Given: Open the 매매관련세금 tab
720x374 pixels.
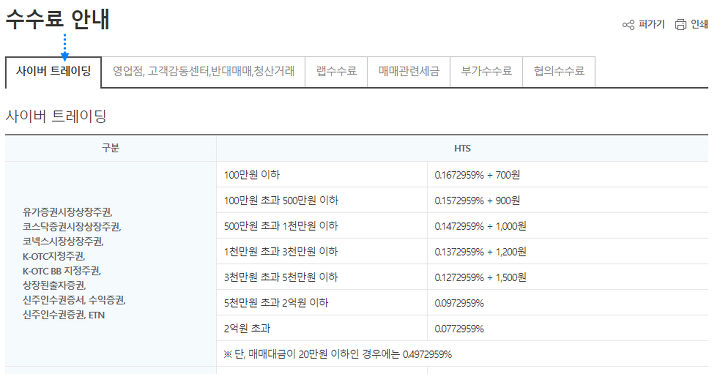Looking at the screenshot, I should click(409, 71).
